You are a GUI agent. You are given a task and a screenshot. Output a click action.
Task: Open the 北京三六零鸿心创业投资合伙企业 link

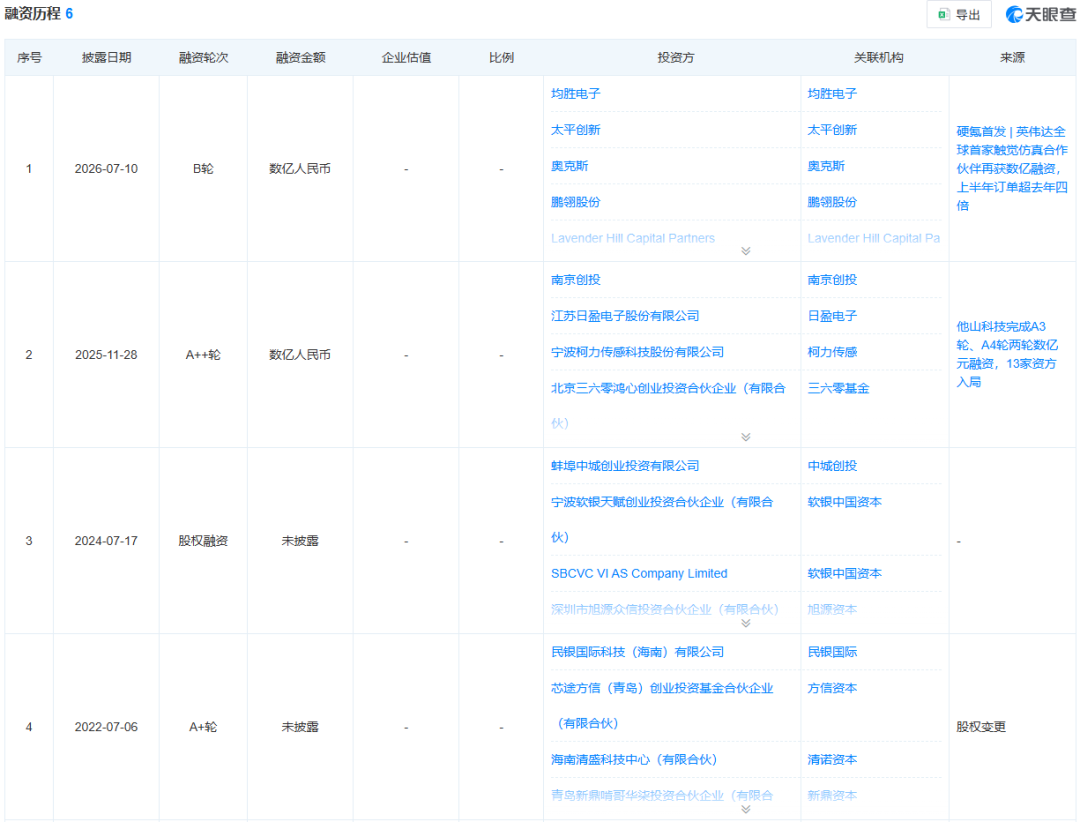coord(668,405)
